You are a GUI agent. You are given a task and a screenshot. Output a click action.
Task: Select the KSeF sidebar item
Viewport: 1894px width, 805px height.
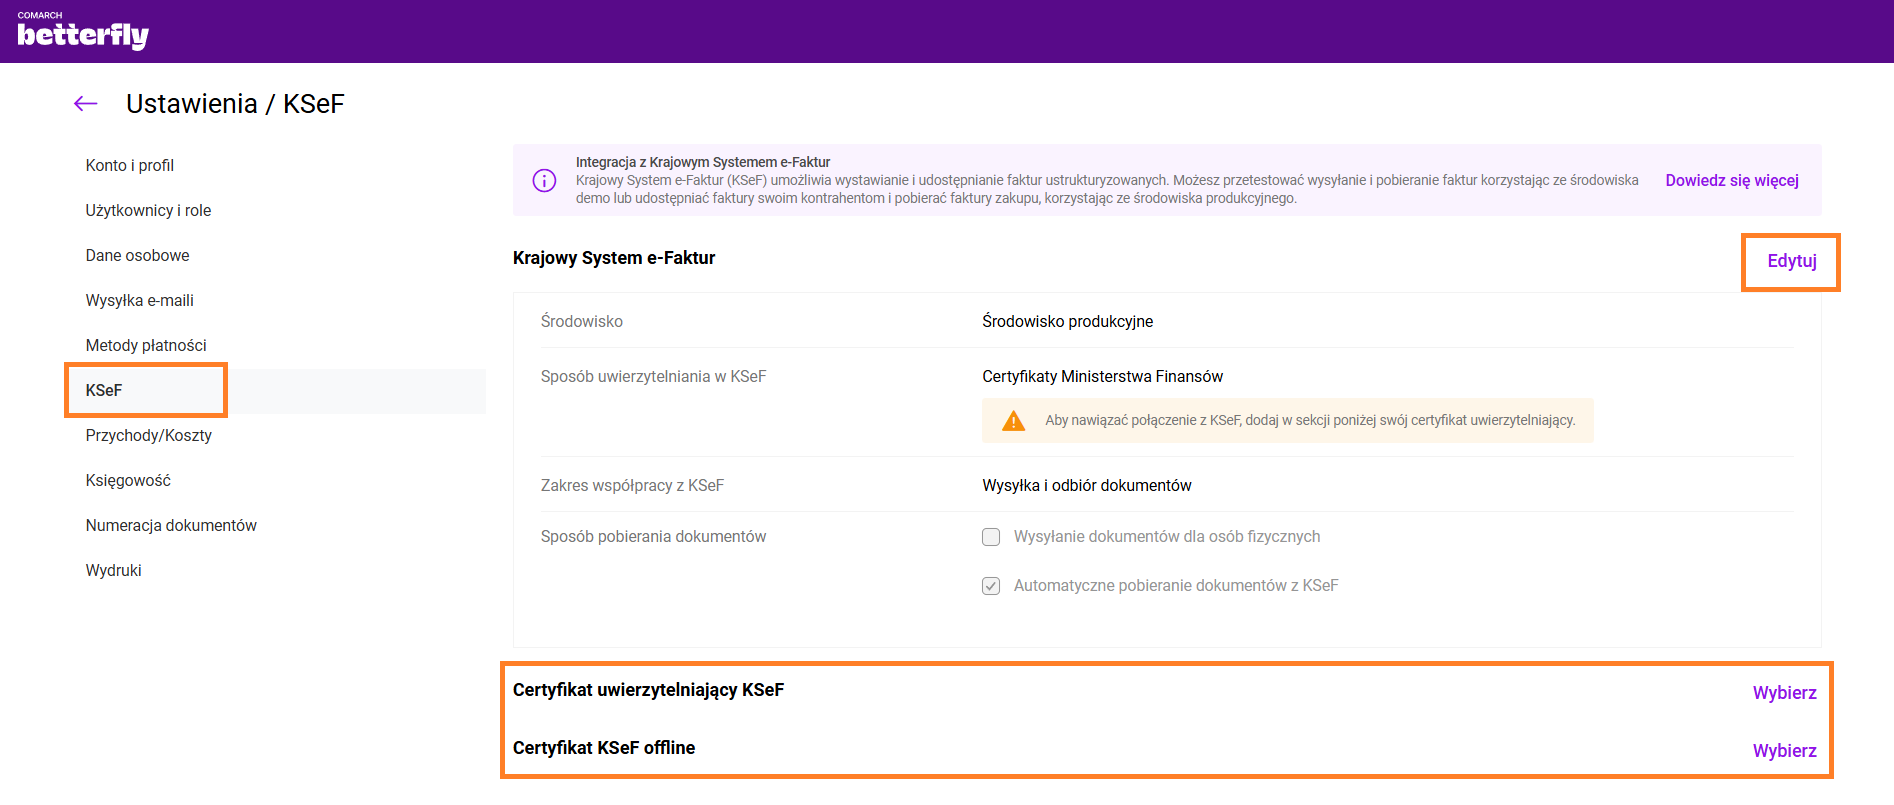(104, 390)
